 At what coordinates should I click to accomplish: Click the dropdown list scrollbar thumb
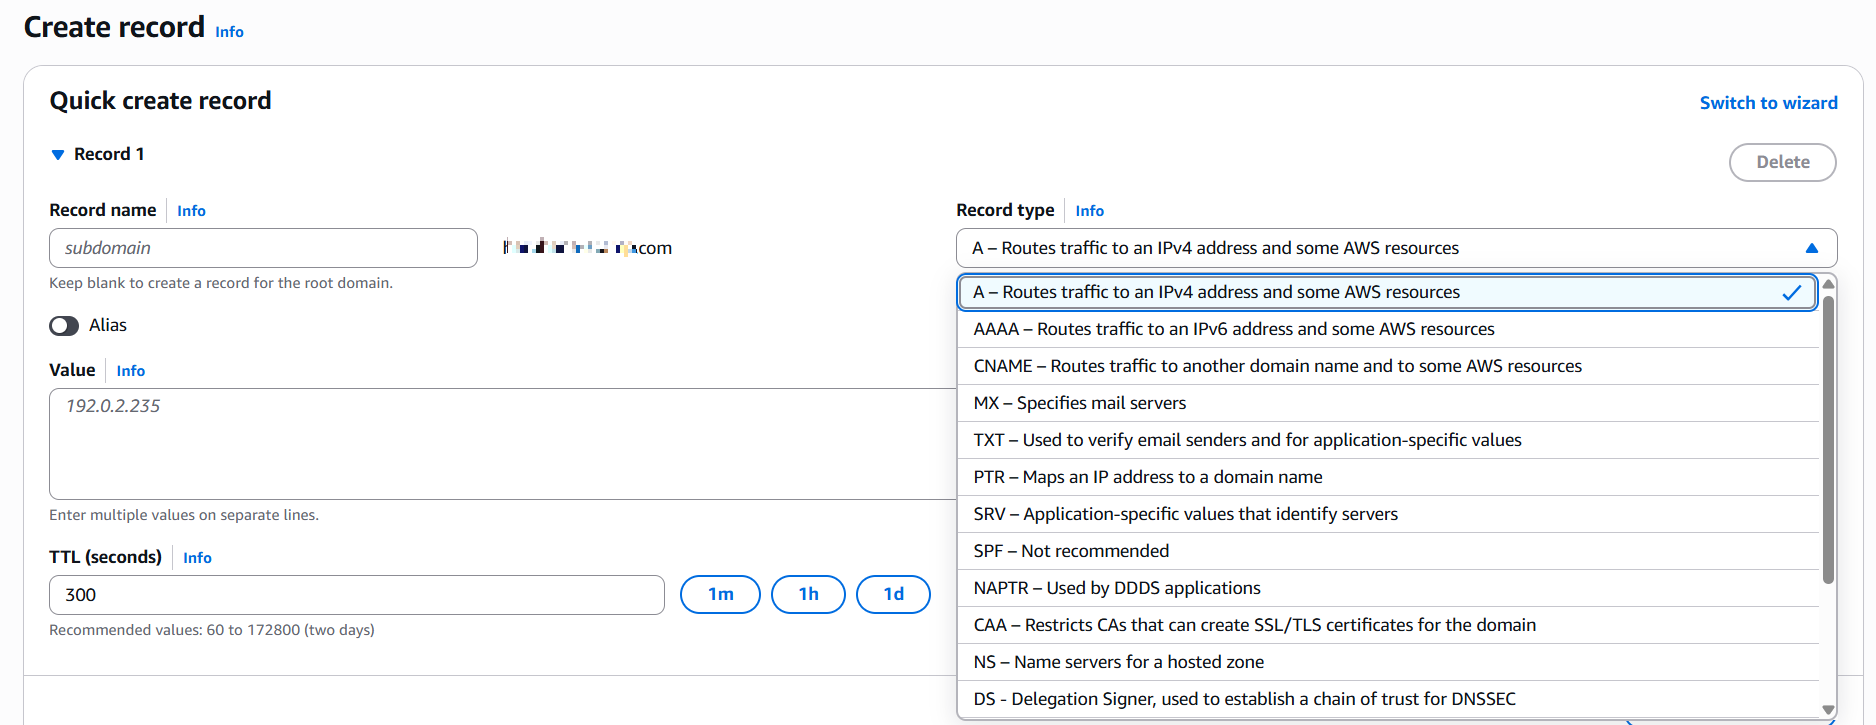coord(1828,438)
